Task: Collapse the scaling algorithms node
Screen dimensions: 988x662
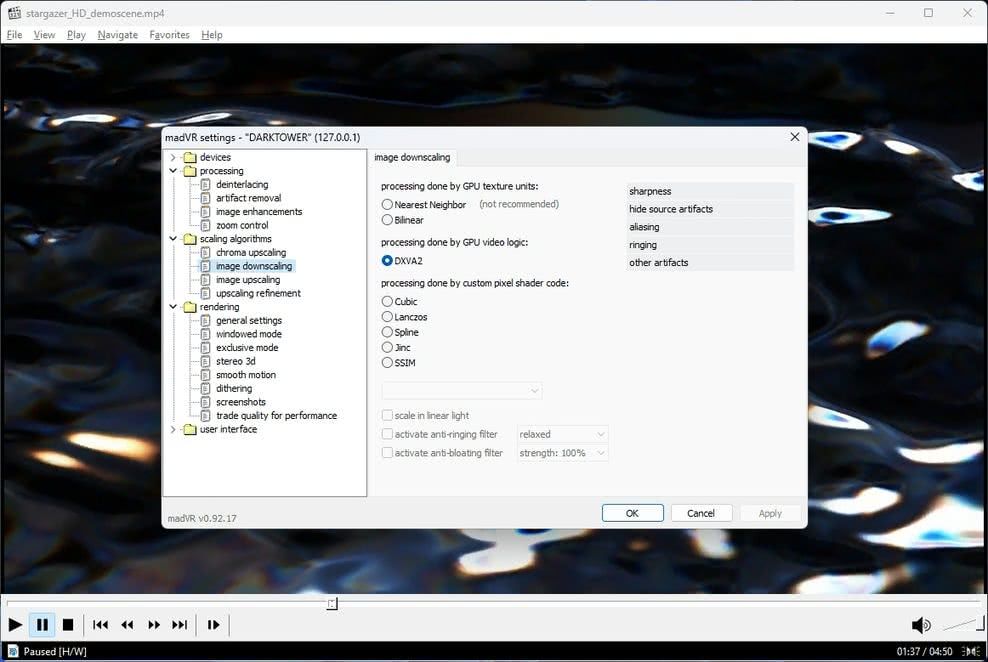Action: click(173, 239)
